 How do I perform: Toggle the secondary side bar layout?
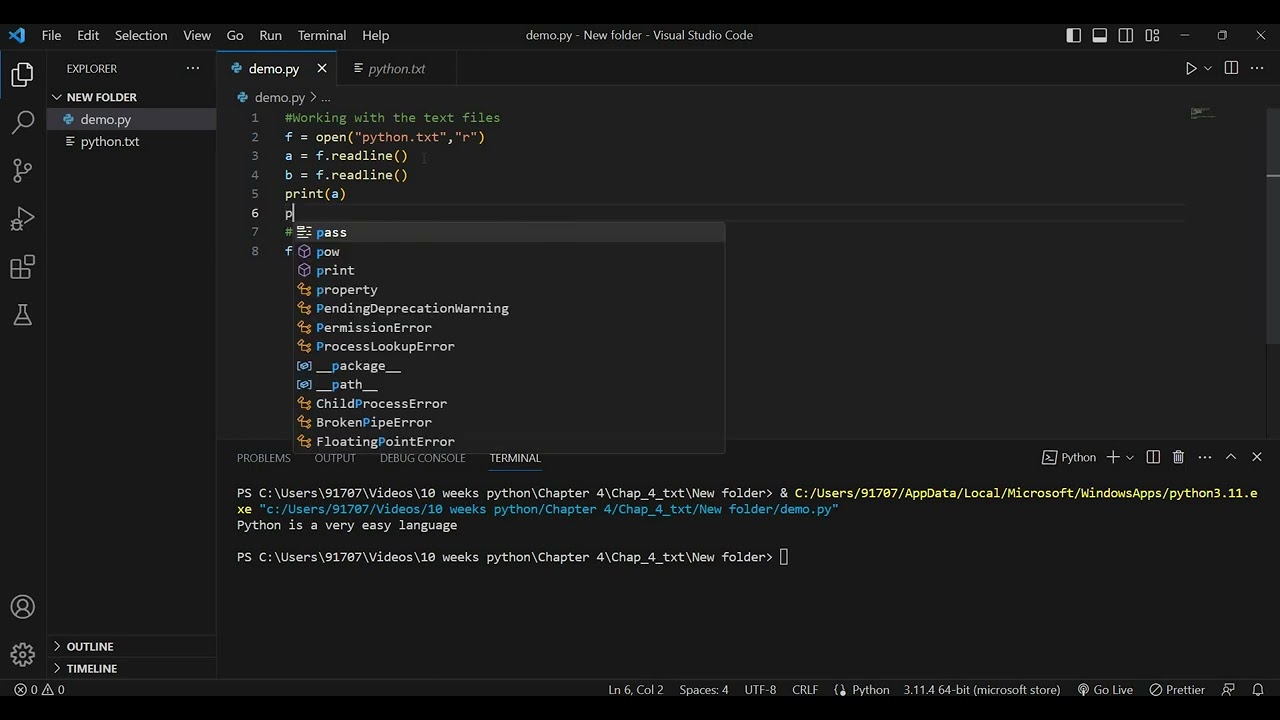pos(1126,35)
